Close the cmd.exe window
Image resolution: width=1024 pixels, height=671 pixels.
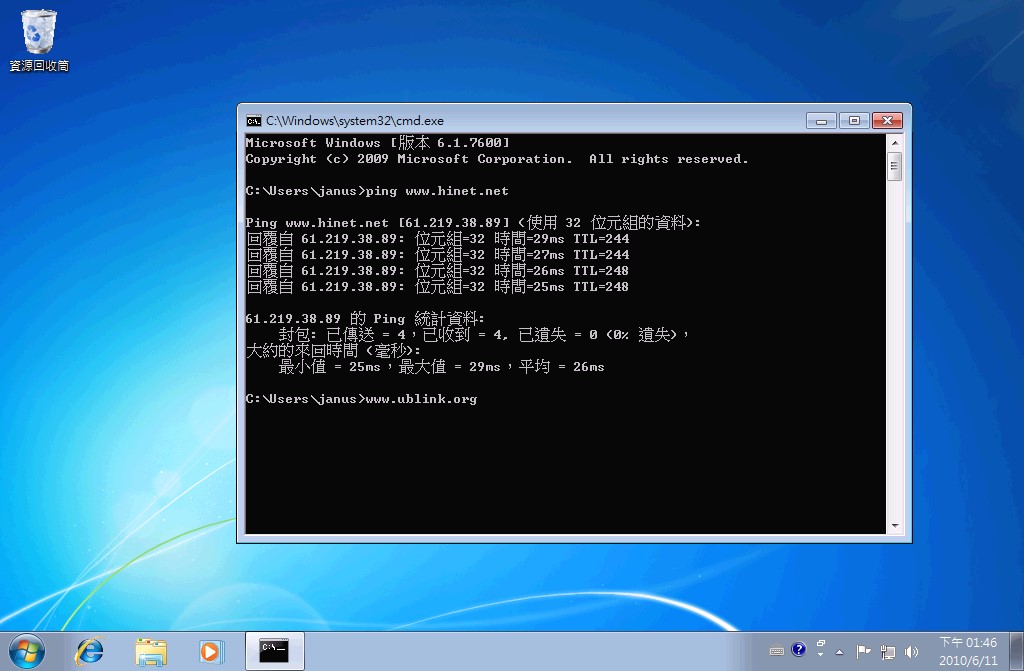tap(887, 121)
